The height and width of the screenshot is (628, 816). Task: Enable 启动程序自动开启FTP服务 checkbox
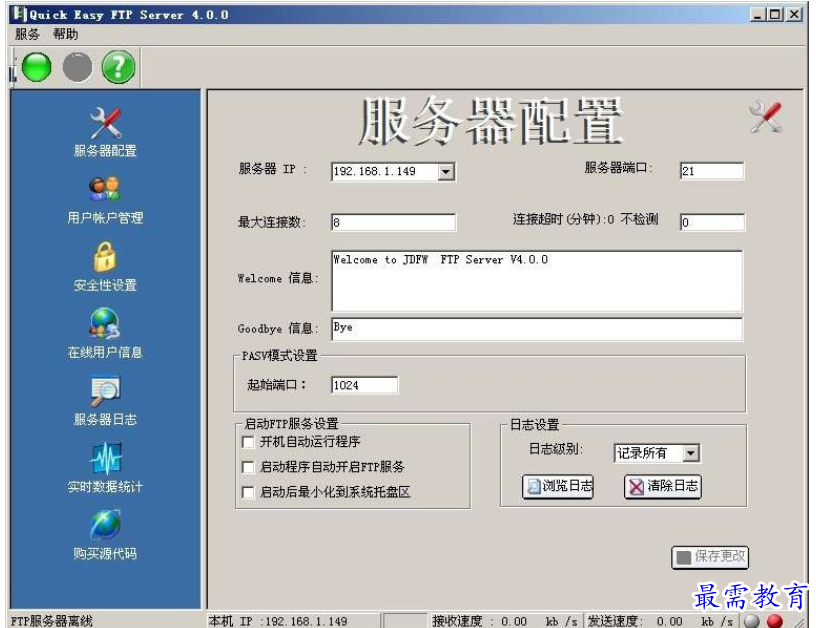coord(248,467)
